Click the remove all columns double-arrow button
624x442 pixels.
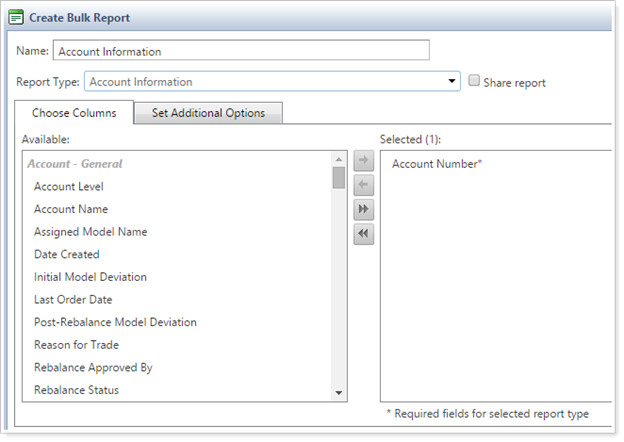pos(364,233)
